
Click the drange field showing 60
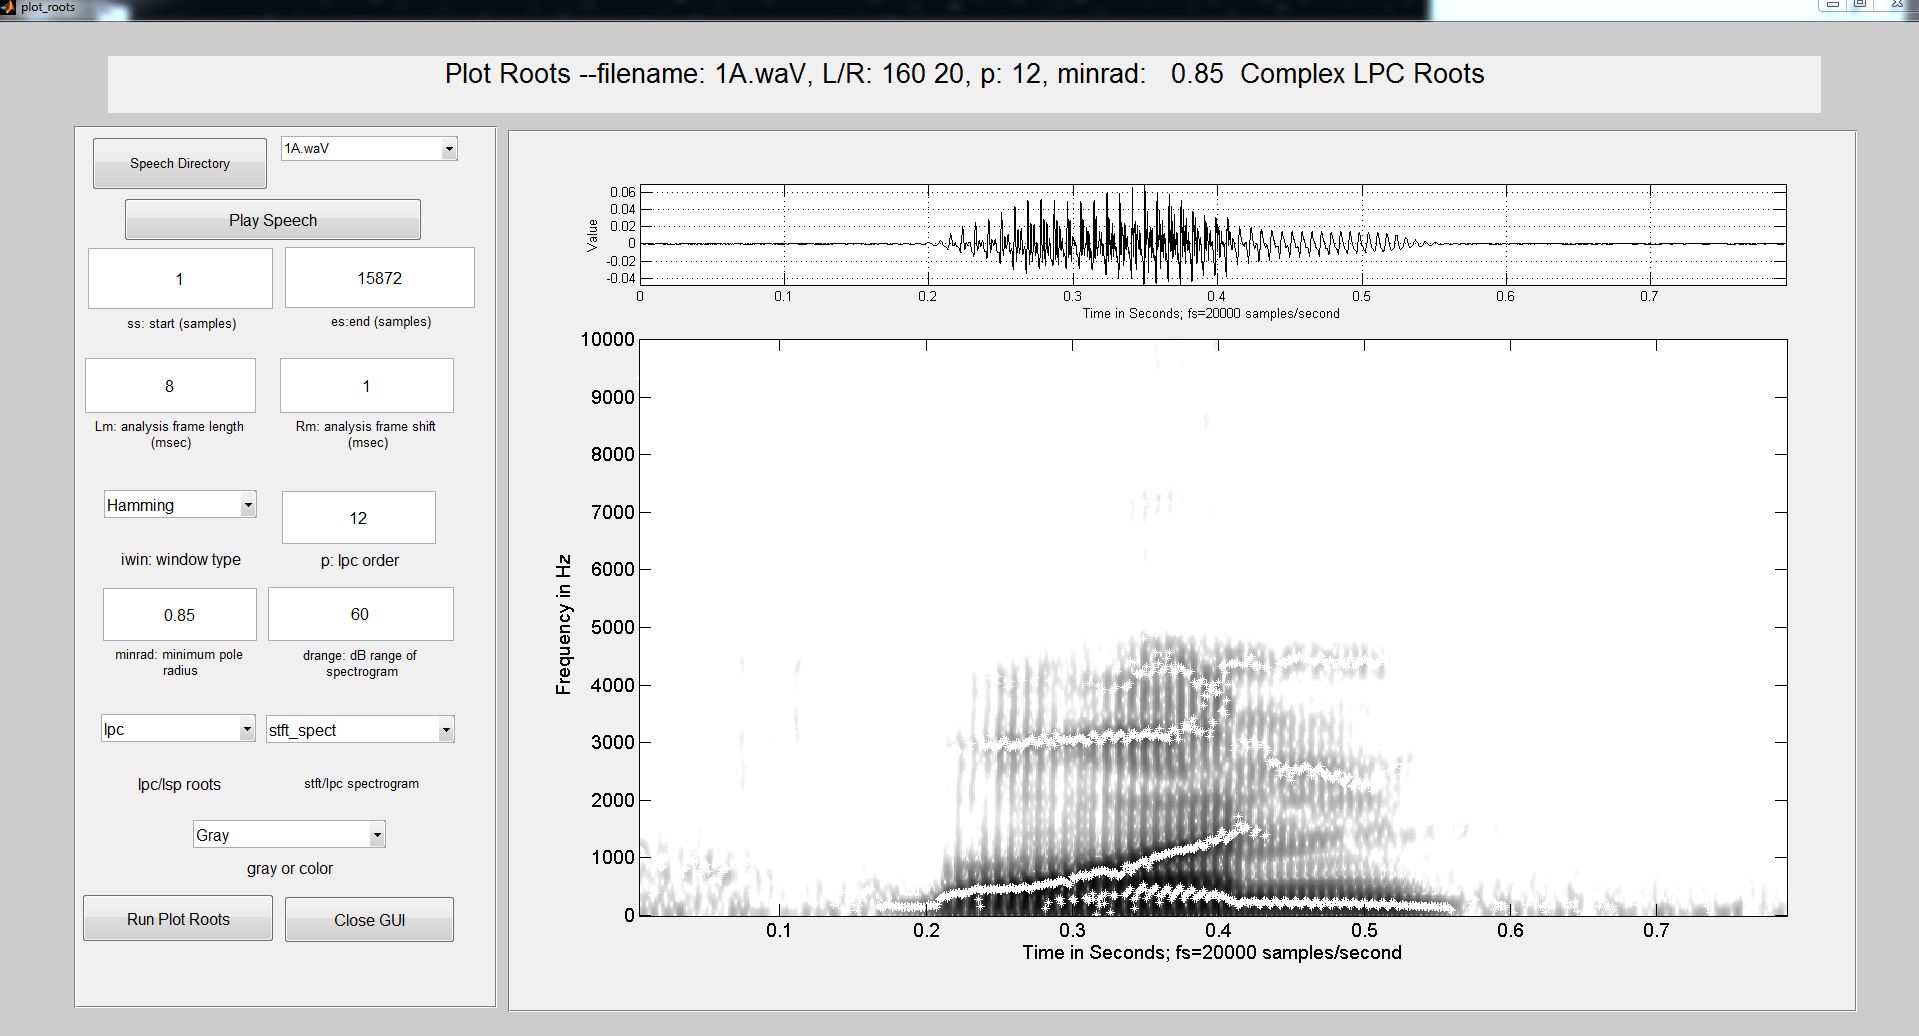tap(361, 614)
